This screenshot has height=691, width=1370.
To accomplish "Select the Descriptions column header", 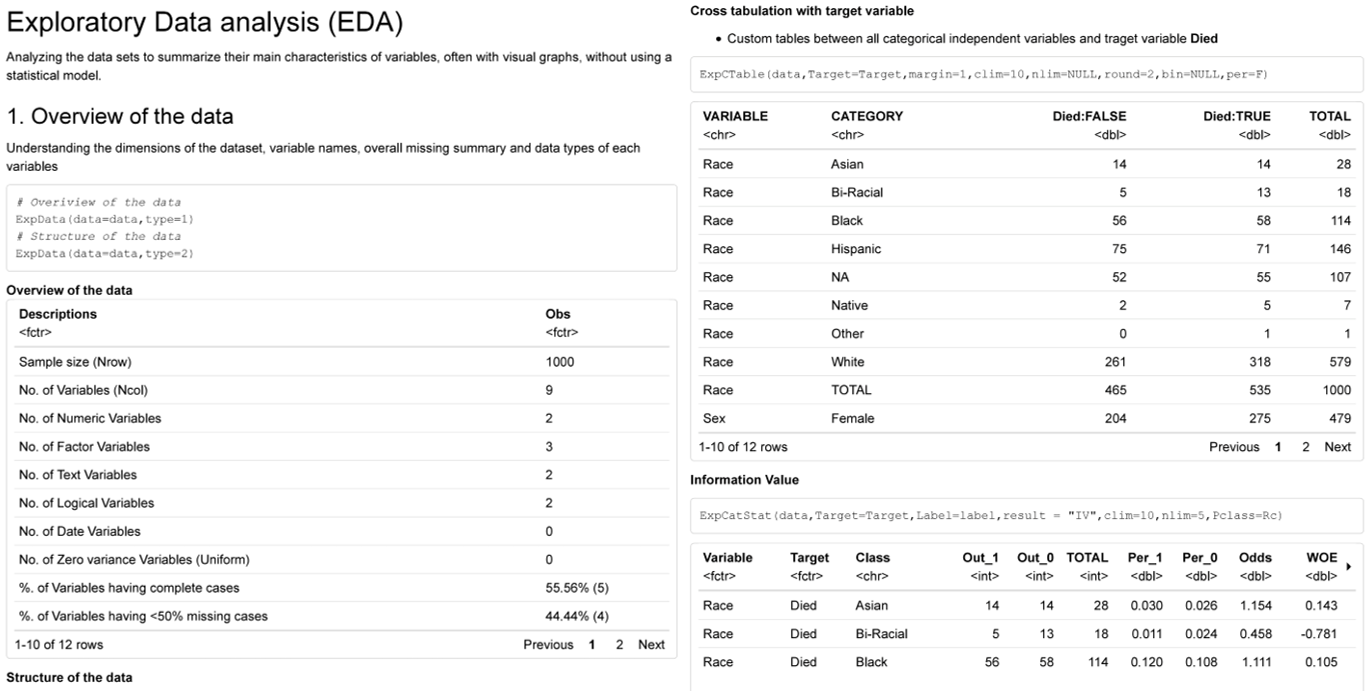I will coord(58,314).
